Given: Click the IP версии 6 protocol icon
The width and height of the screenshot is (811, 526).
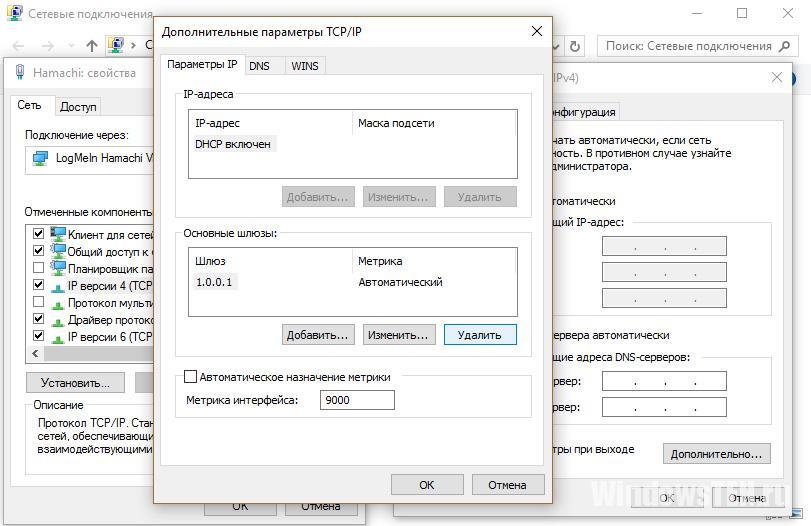Looking at the screenshot, I should pos(58,337).
